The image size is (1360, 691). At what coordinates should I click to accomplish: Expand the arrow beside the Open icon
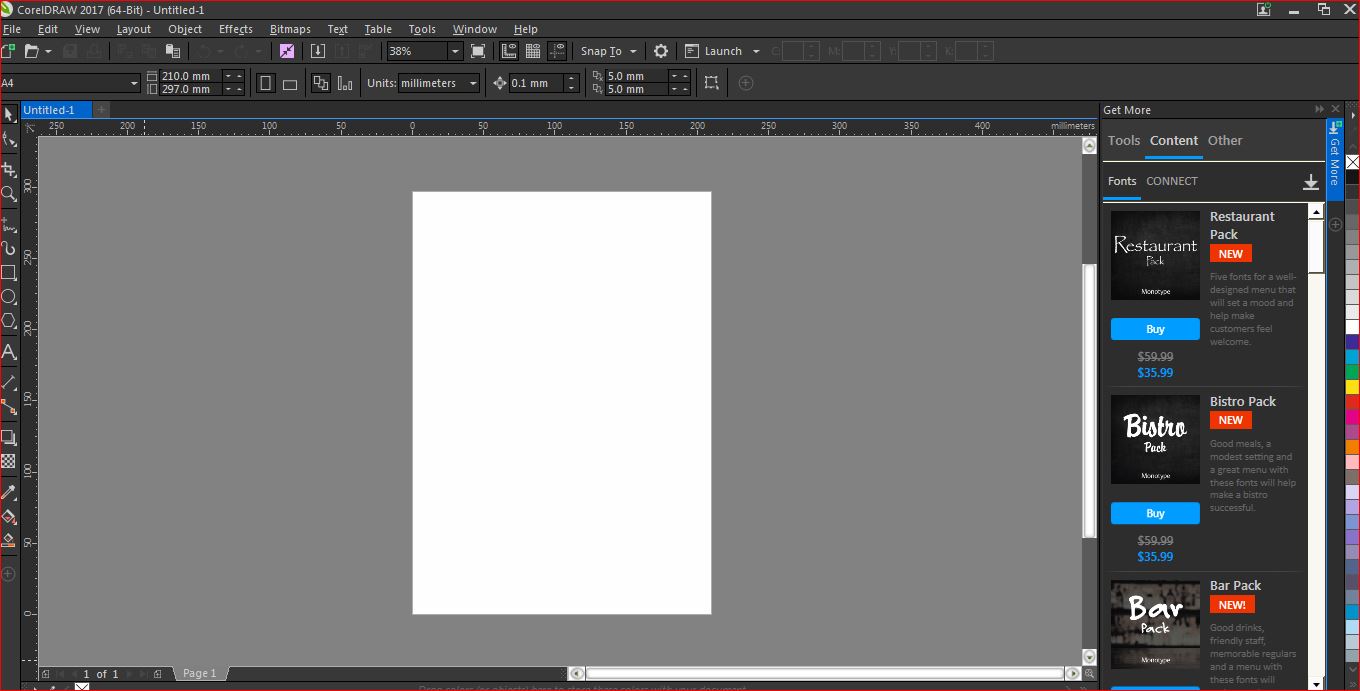coord(47,51)
